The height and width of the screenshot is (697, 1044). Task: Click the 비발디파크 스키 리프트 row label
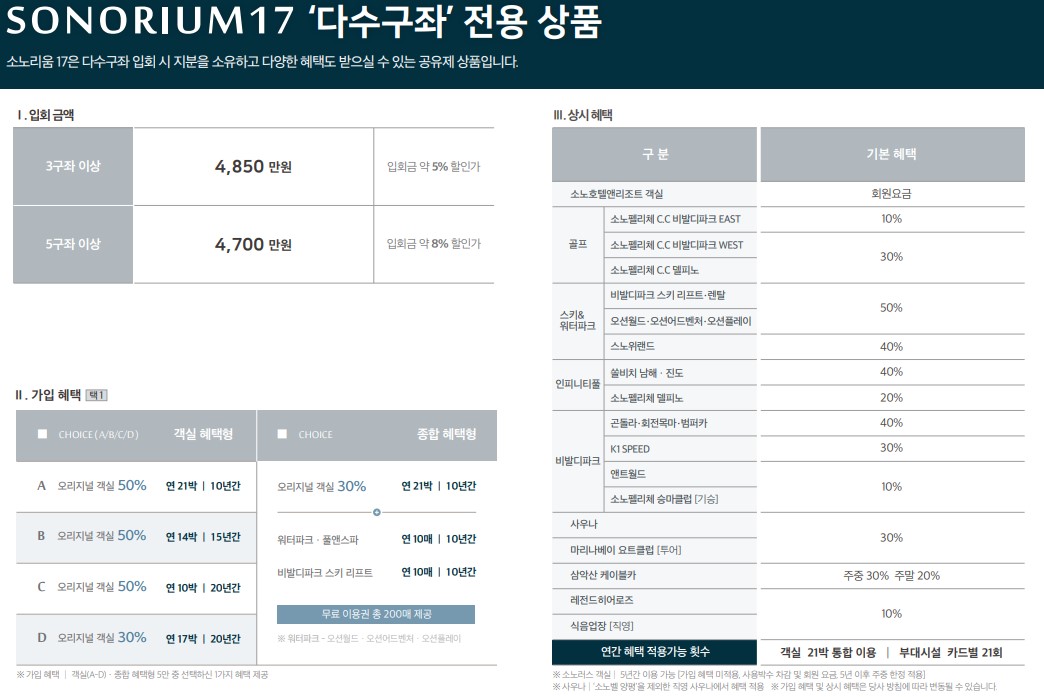[x=325, y=573]
